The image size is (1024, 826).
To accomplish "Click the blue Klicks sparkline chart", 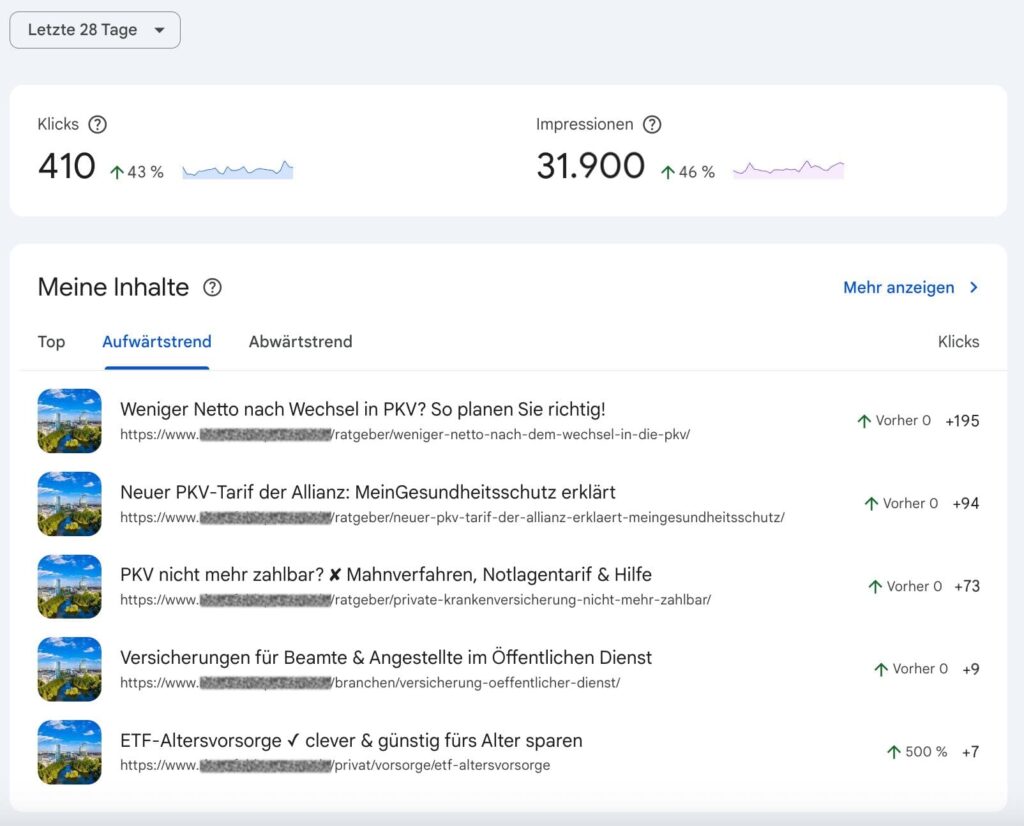I will click(x=237, y=170).
